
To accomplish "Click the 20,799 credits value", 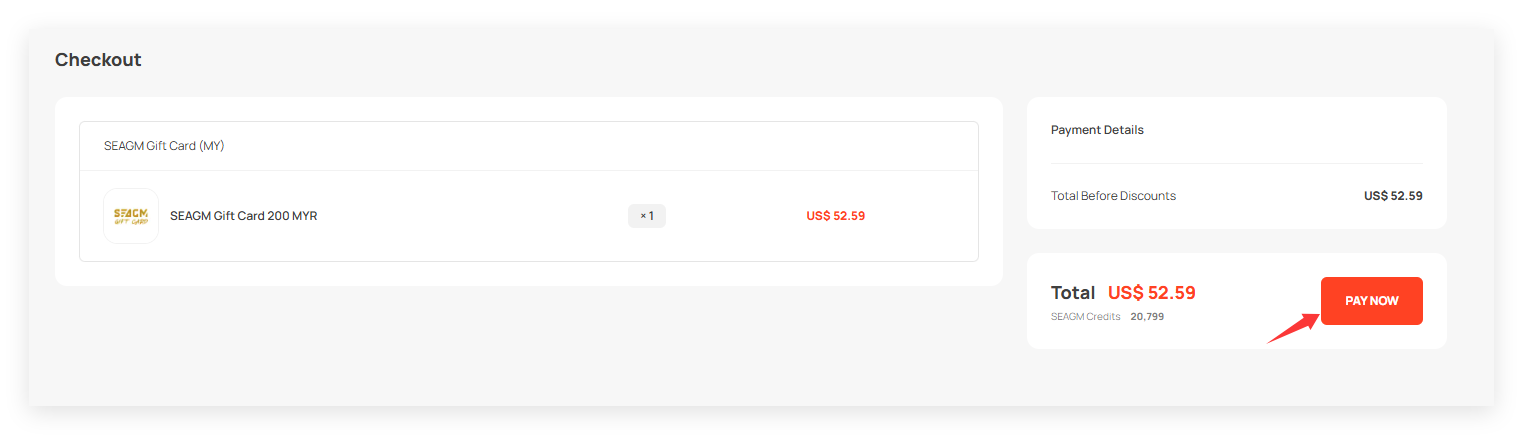I will click(x=1147, y=317).
